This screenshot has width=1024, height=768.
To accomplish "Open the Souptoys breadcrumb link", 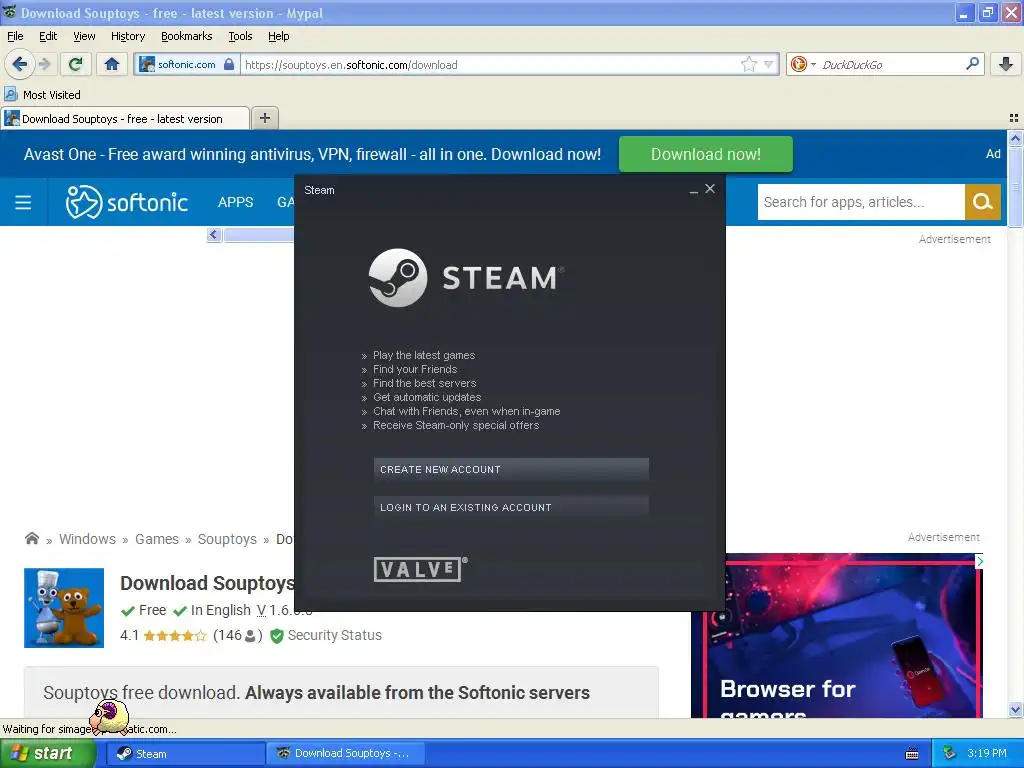I will pyautogui.click(x=227, y=539).
